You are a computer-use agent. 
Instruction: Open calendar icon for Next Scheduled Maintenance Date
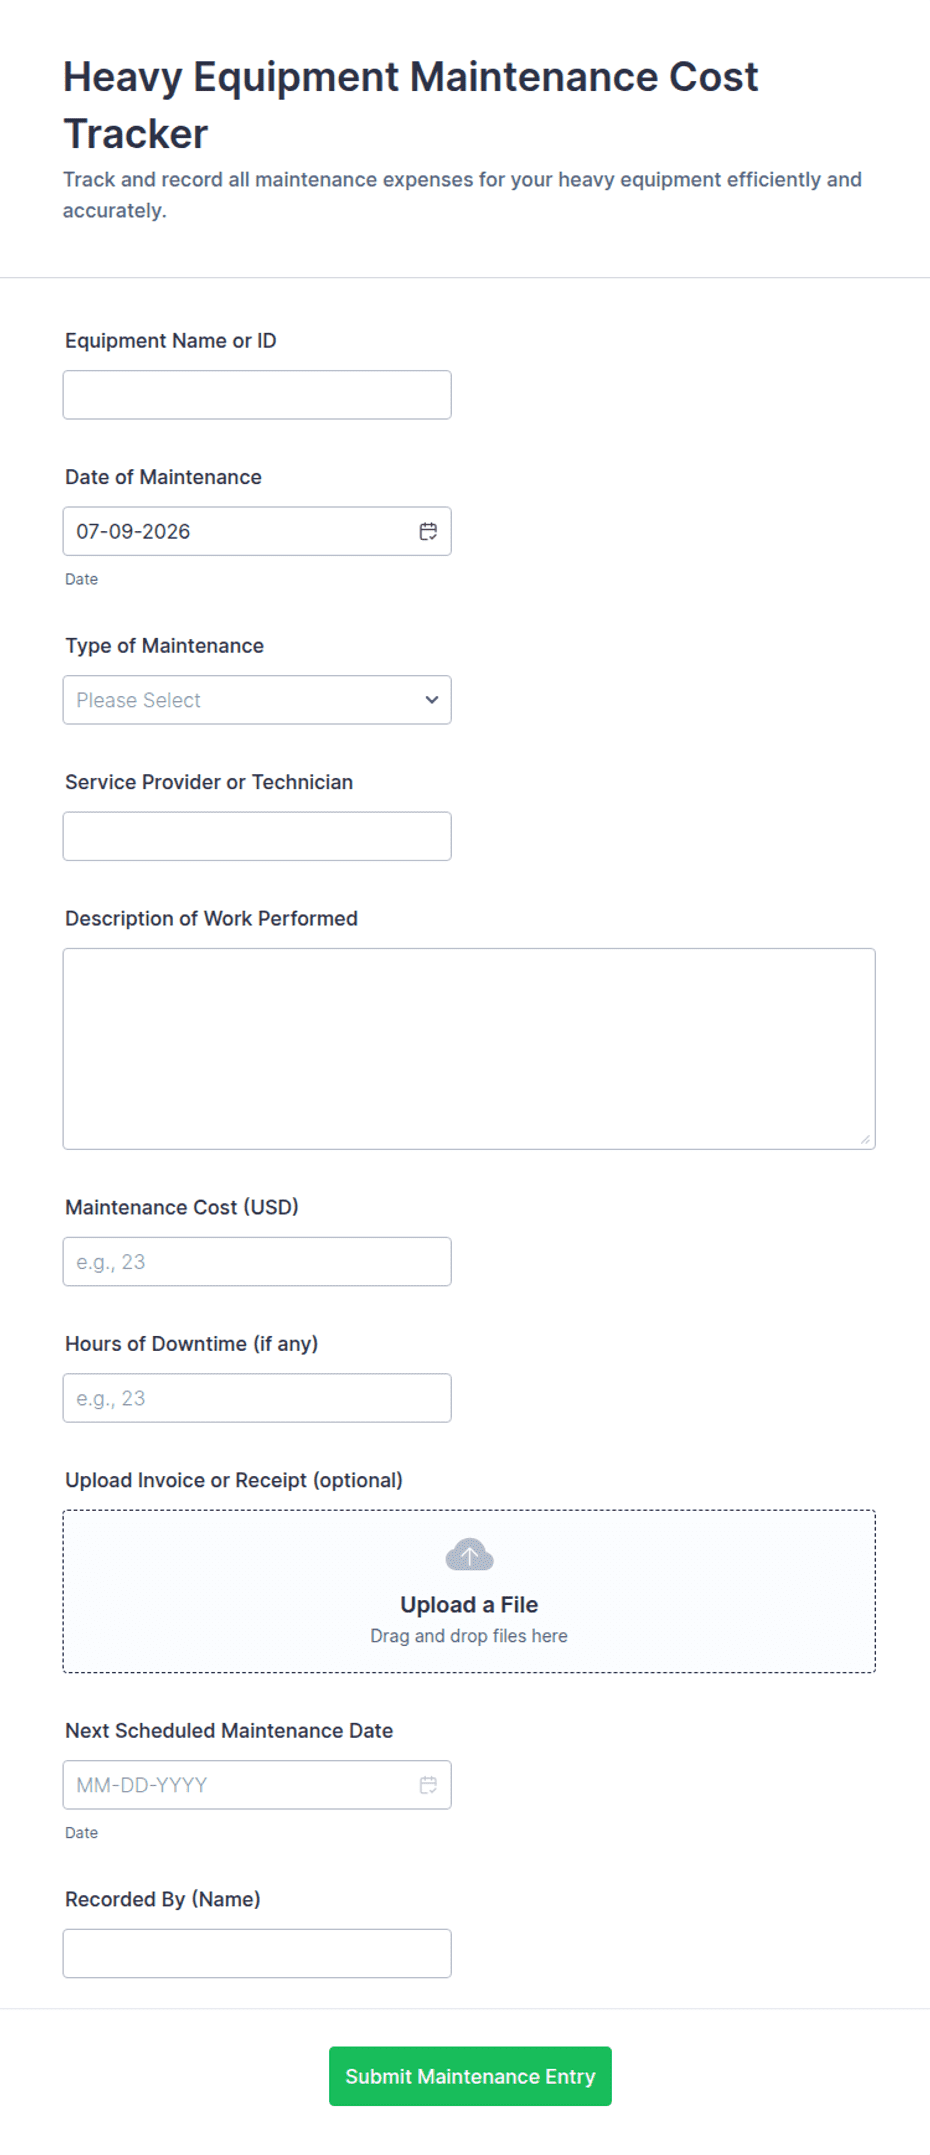pyautogui.click(x=428, y=1785)
